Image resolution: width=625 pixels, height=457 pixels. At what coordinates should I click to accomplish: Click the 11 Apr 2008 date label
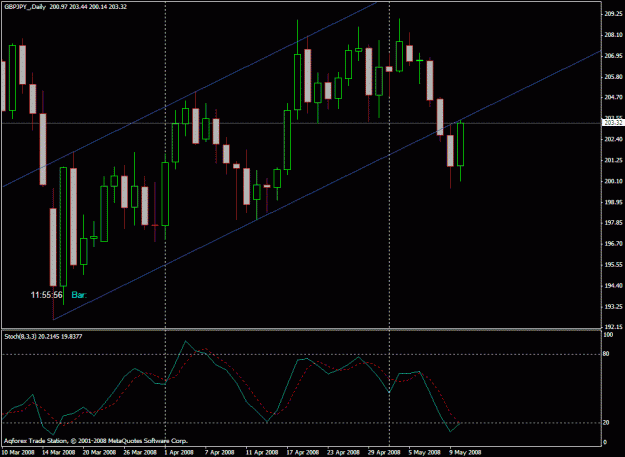tap(262, 453)
